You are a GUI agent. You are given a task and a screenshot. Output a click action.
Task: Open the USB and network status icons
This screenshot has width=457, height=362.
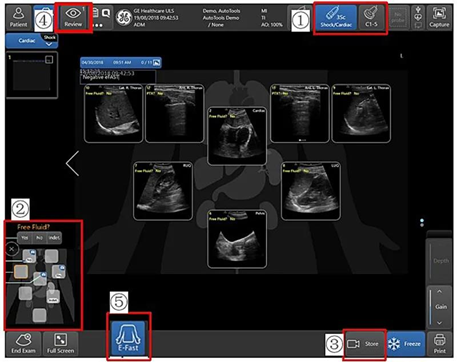coord(418,18)
